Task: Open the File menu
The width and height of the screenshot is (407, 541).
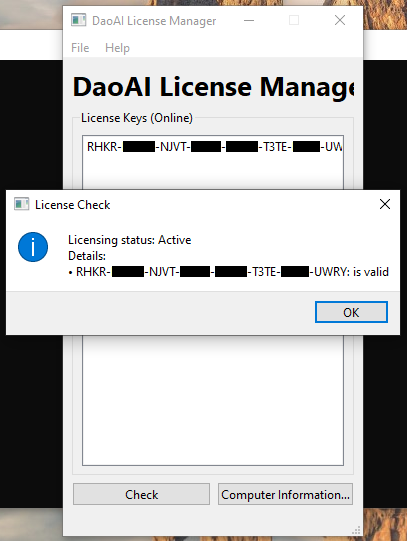Action: pyautogui.click(x=80, y=48)
